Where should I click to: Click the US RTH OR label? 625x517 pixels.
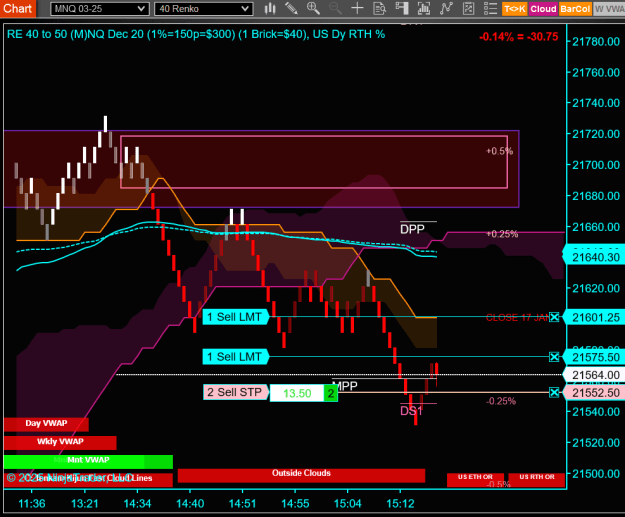click(x=537, y=478)
